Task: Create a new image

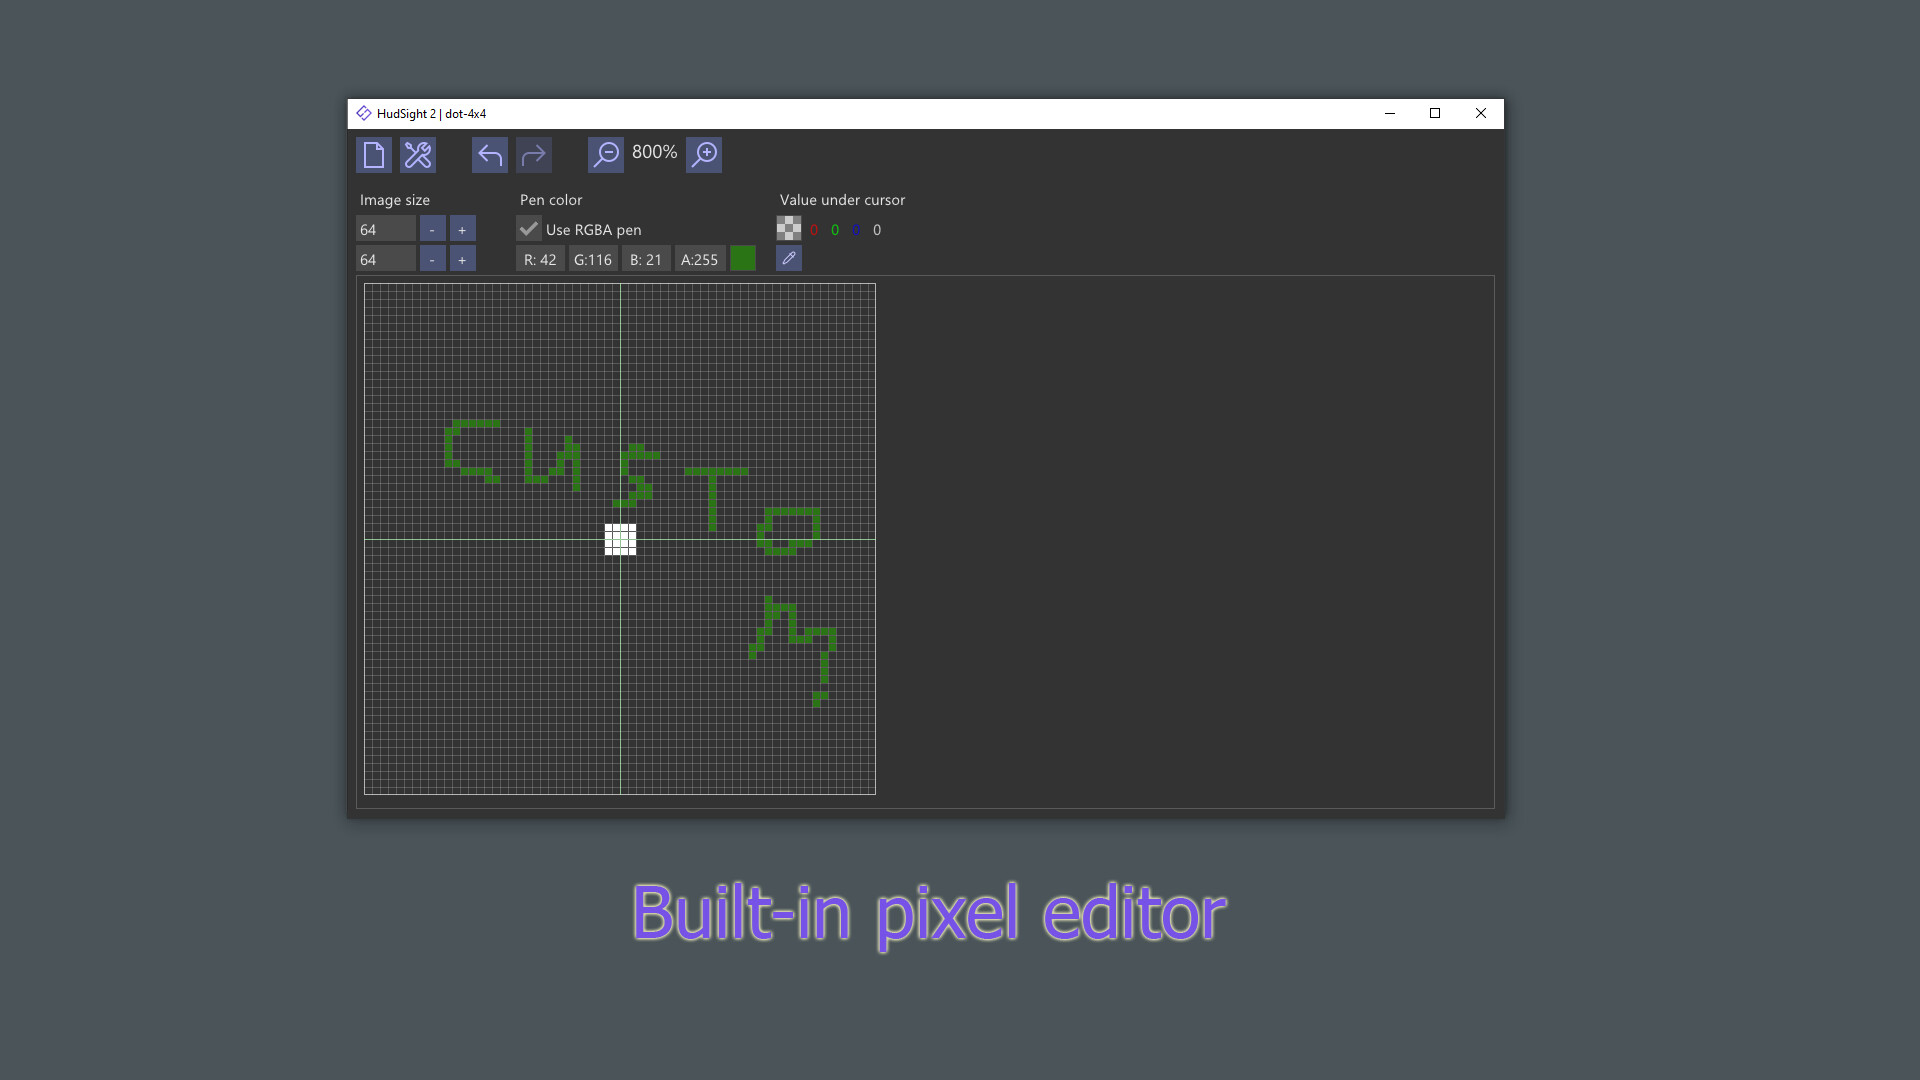Action: coord(373,155)
